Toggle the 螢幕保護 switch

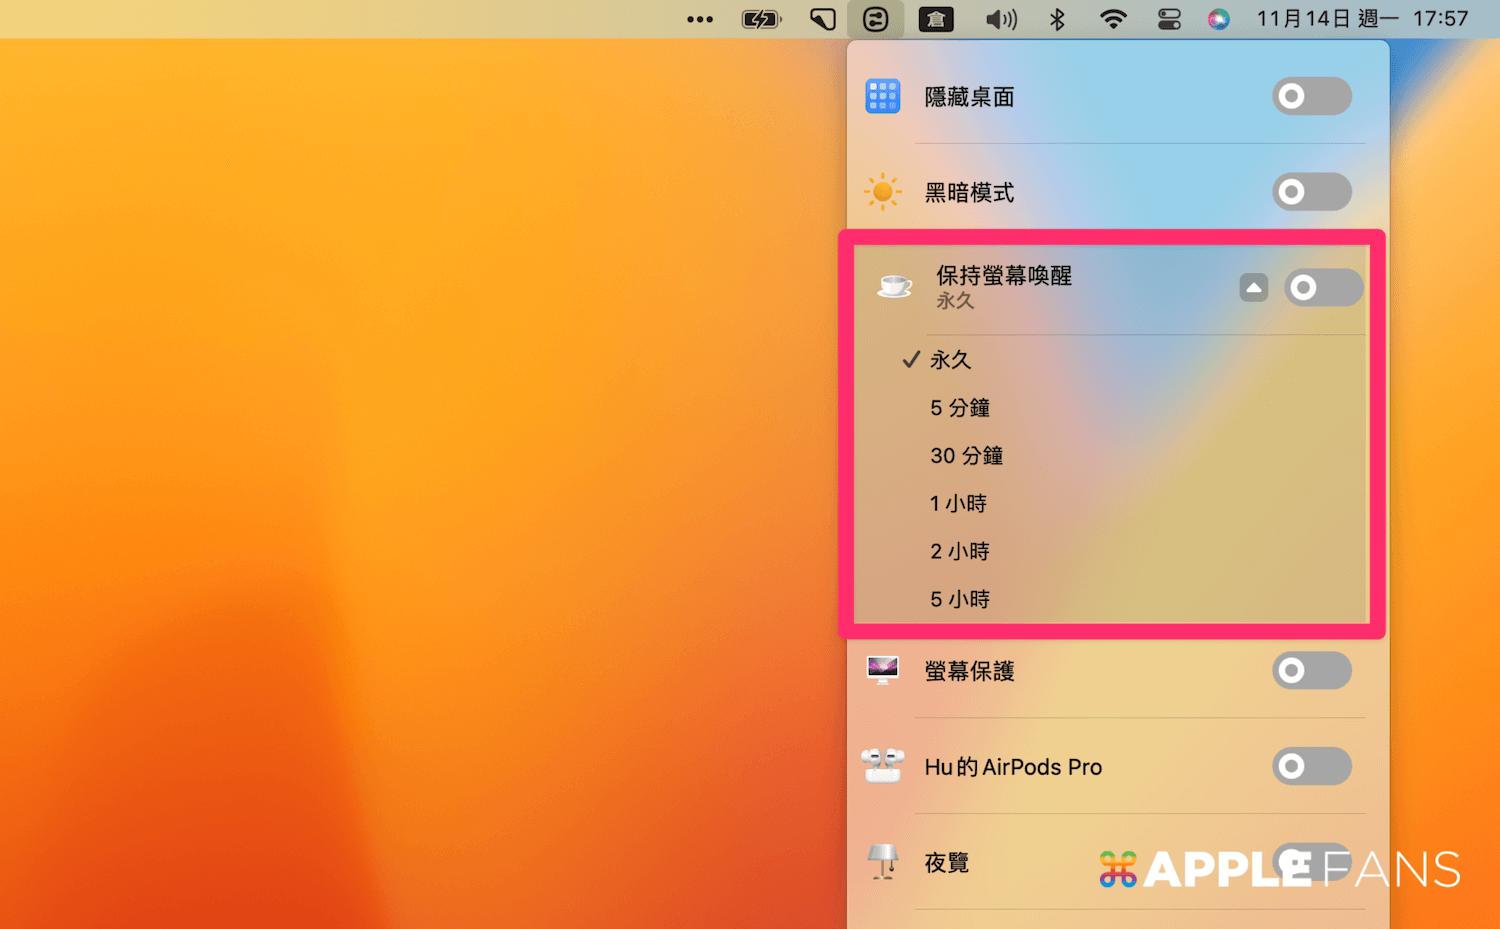[1311, 670]
